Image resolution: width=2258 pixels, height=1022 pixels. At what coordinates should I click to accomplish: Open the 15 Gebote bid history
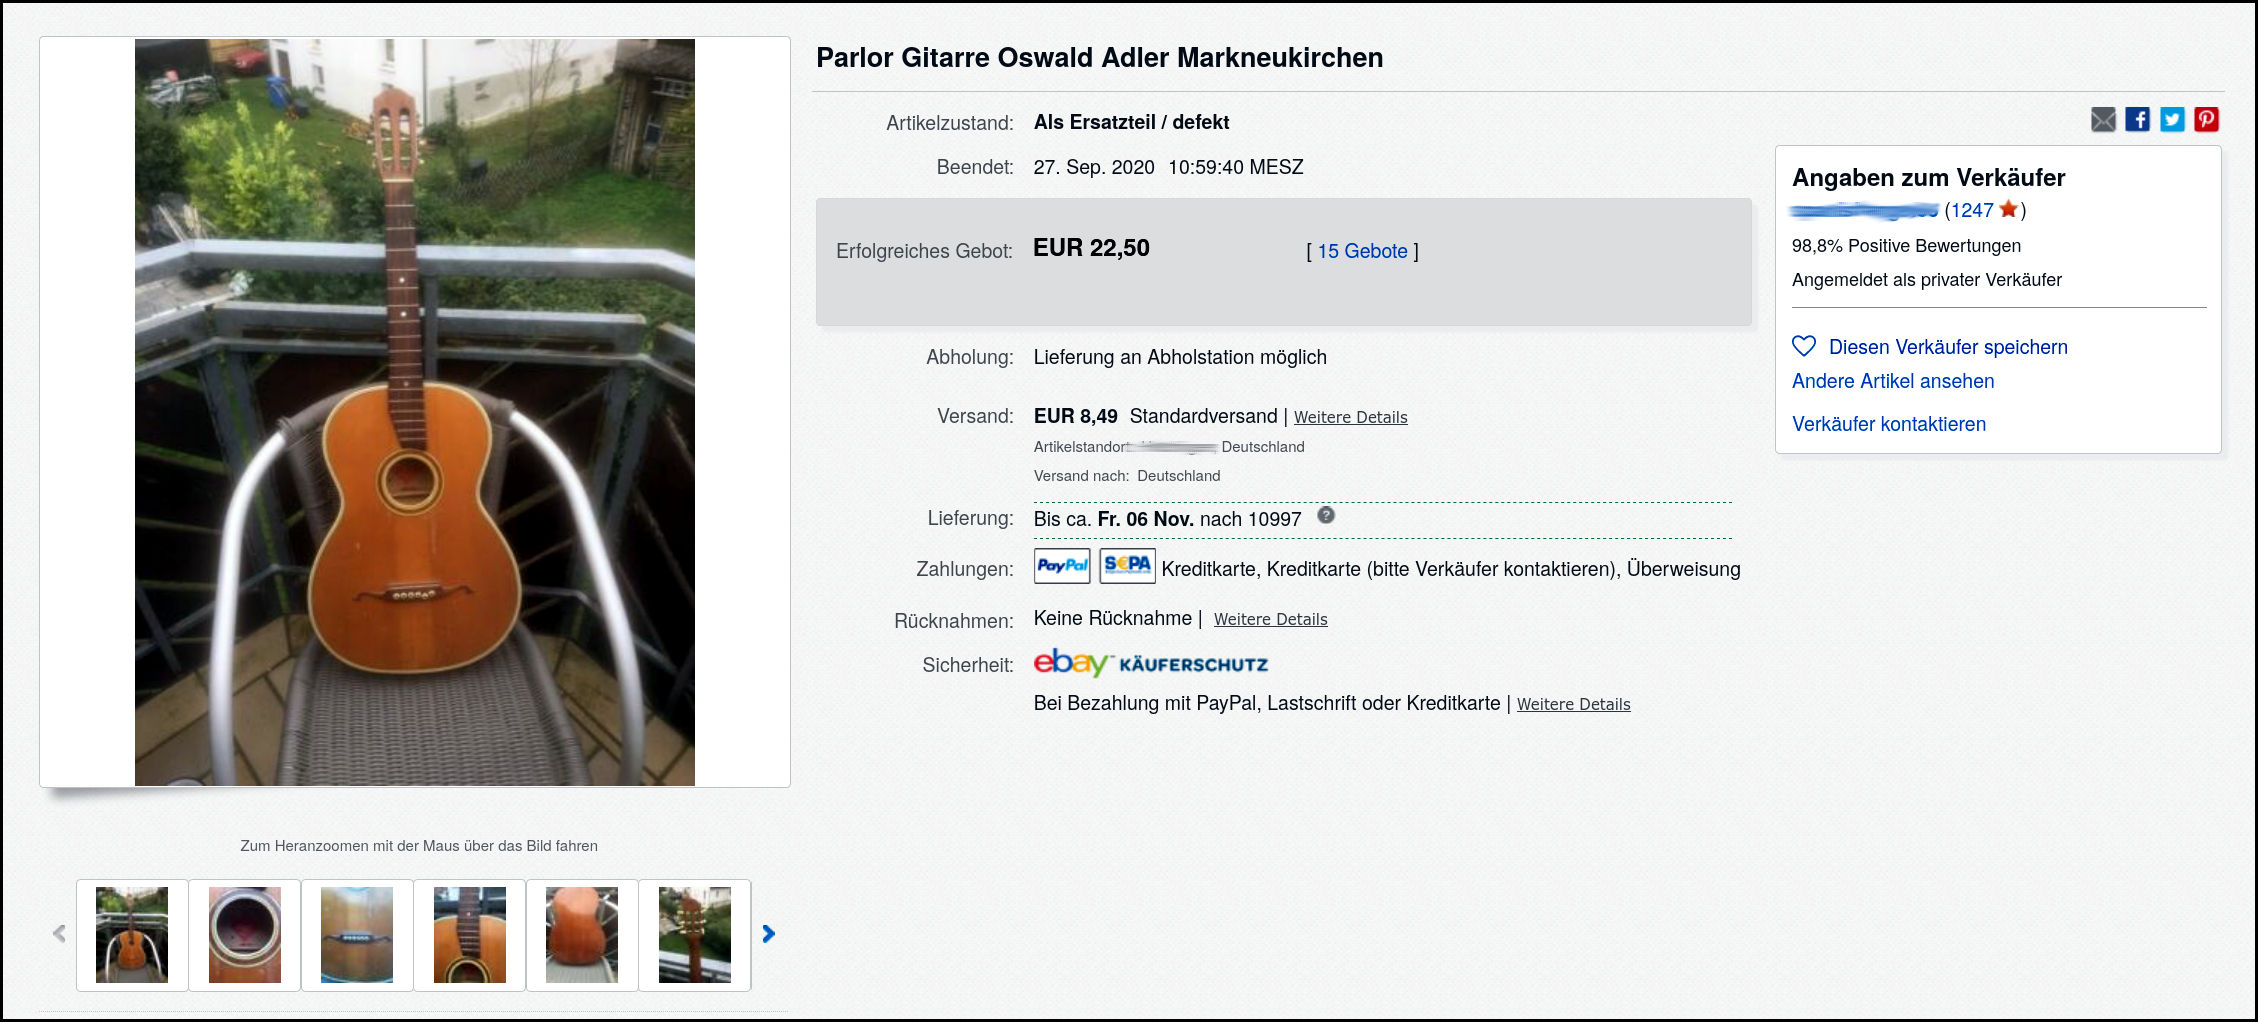(1362, 251)
